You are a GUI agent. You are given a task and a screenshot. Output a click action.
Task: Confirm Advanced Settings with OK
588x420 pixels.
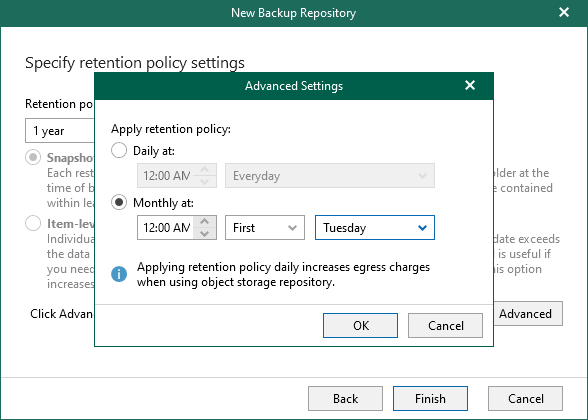(x=360, y=326)
